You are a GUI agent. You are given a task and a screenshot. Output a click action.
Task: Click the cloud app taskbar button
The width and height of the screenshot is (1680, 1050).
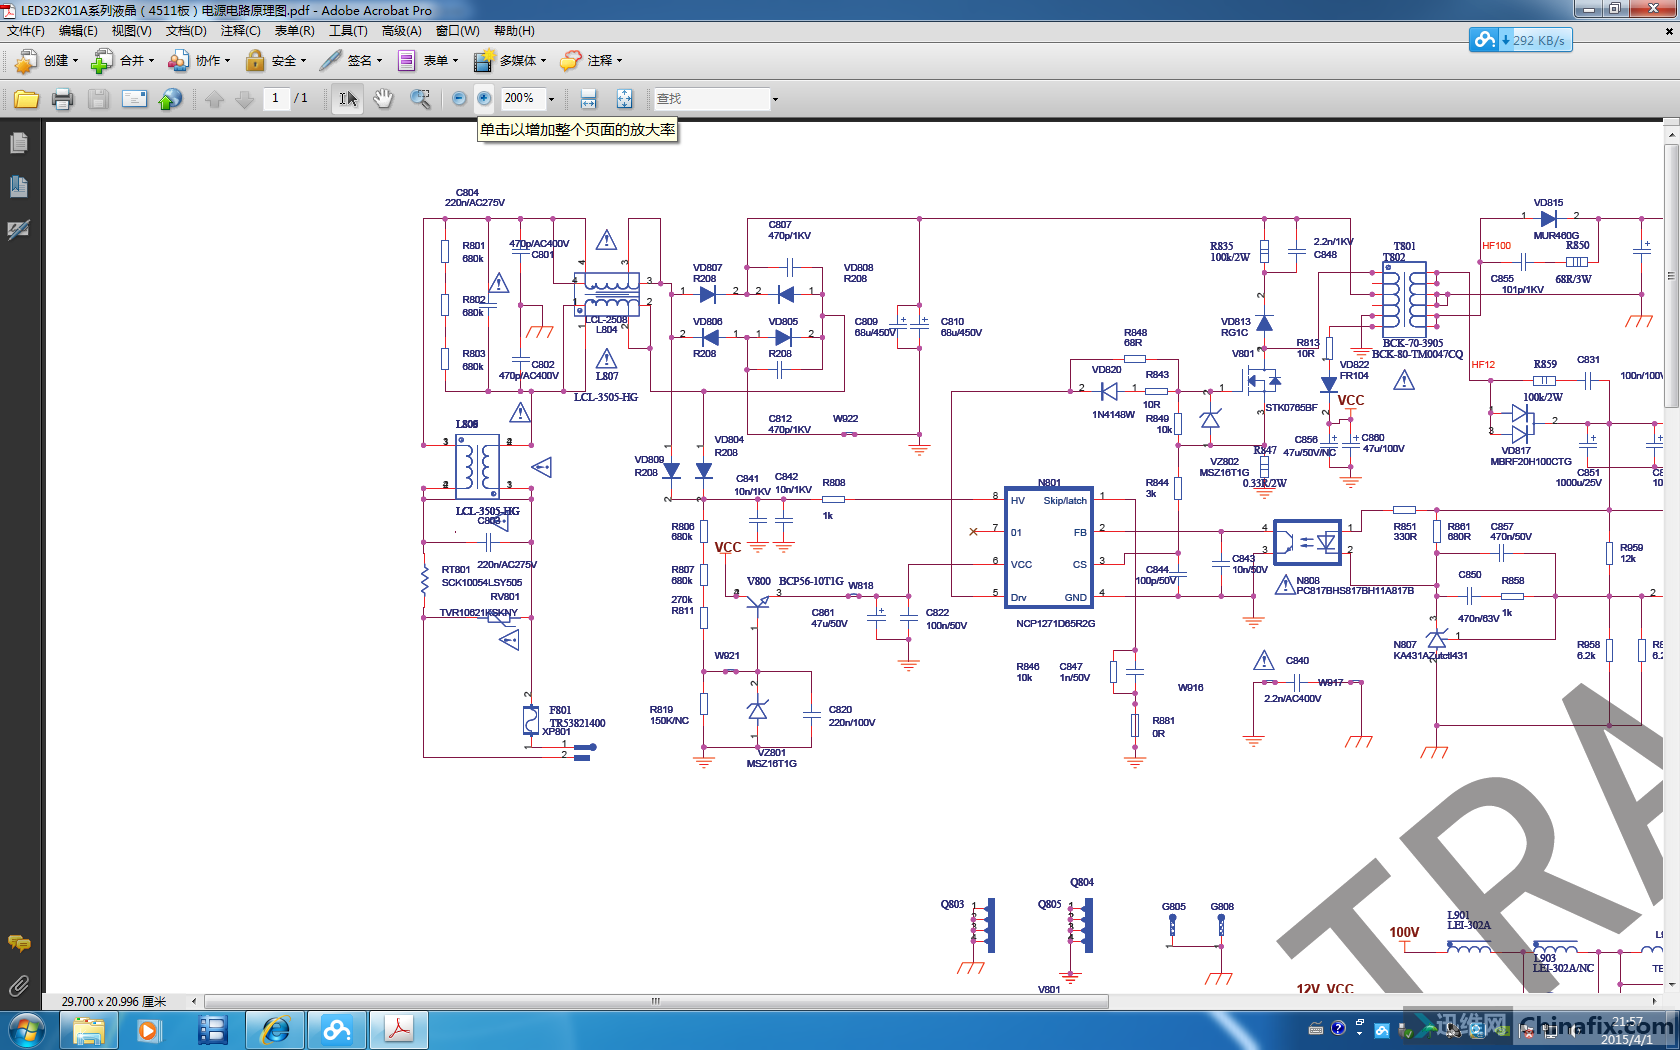point(337,1030)
